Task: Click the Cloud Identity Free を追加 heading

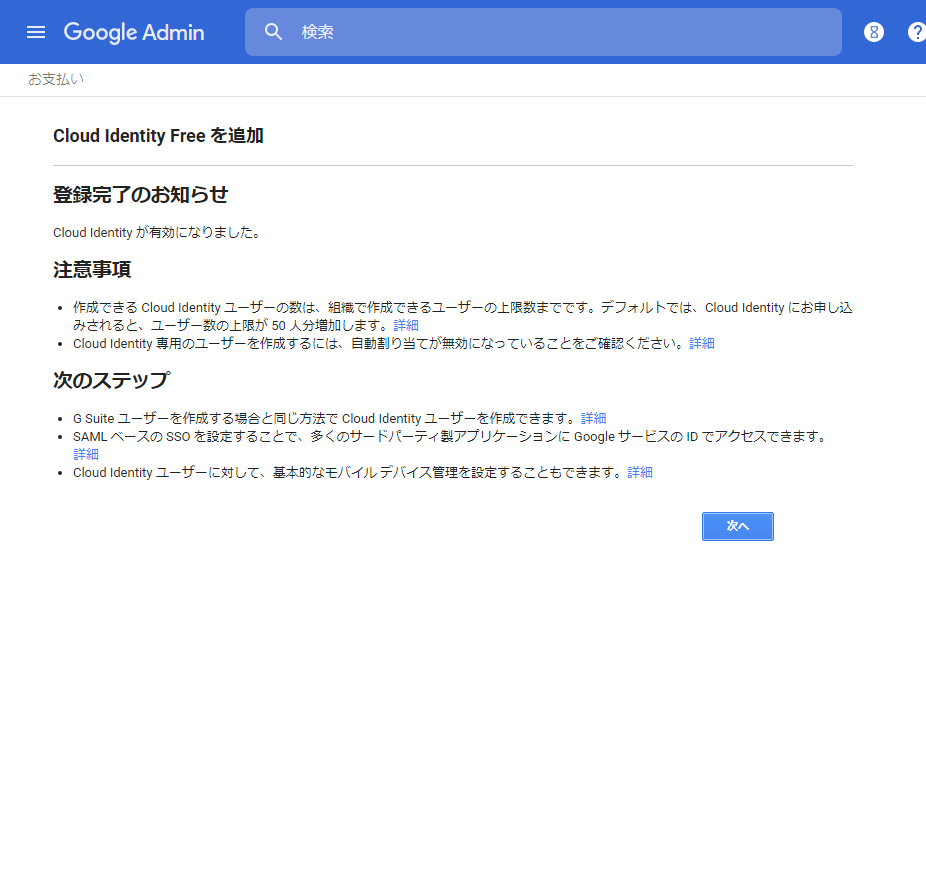Action: pos(158,136)
